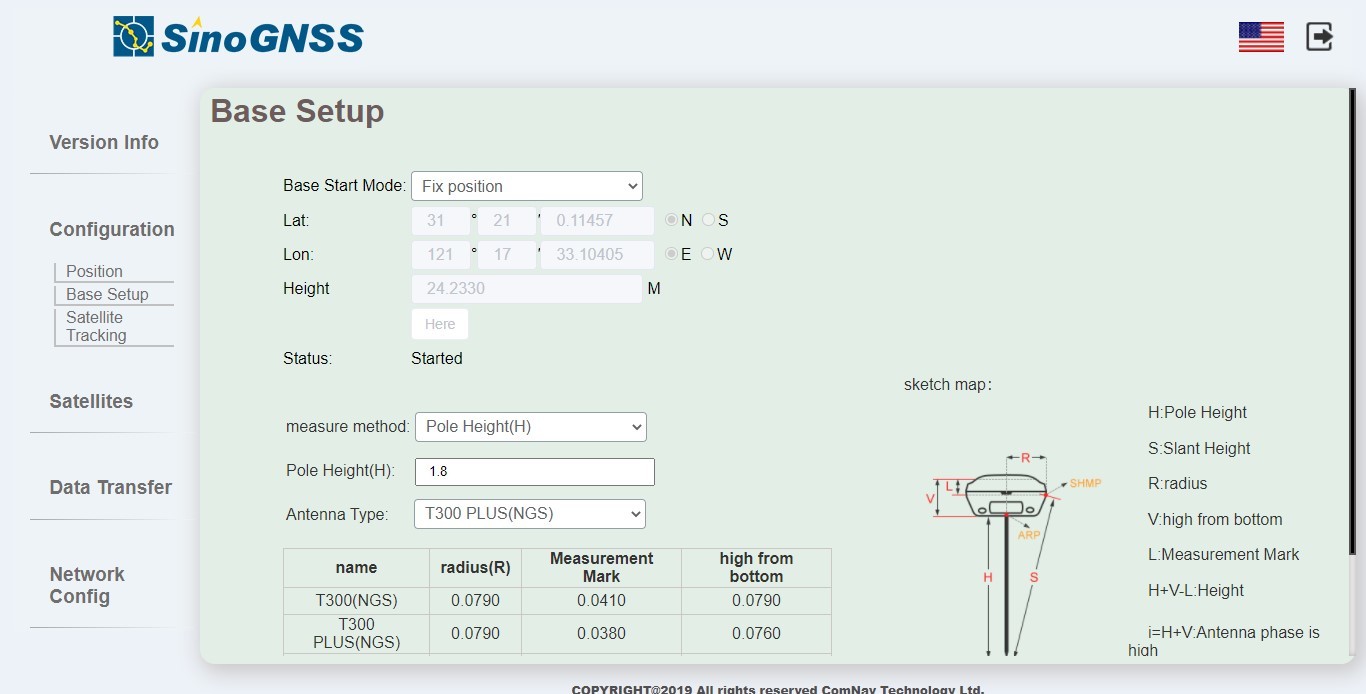Click the logout exit icon

[x=1320, y=37]
